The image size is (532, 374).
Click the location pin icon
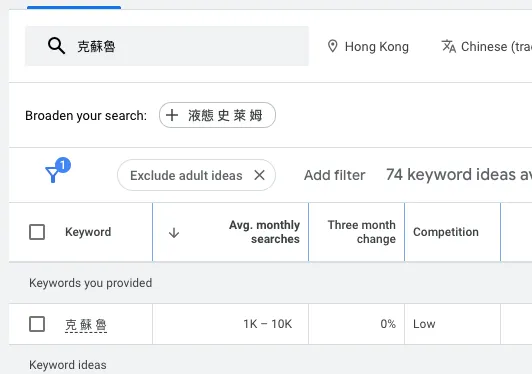pos(332,46)
